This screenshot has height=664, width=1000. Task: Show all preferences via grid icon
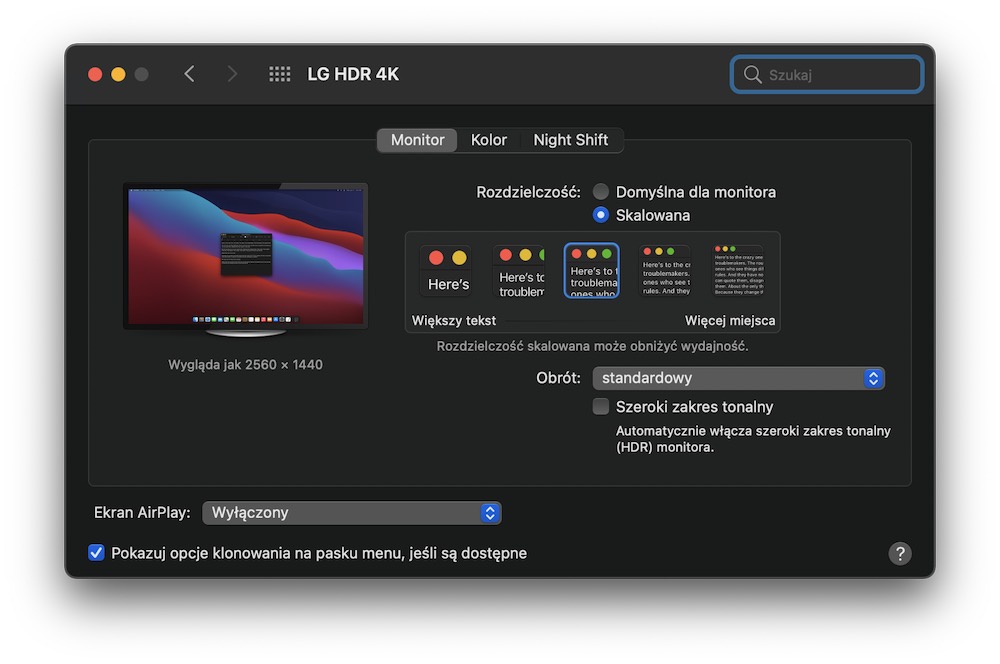click(279, 74)
